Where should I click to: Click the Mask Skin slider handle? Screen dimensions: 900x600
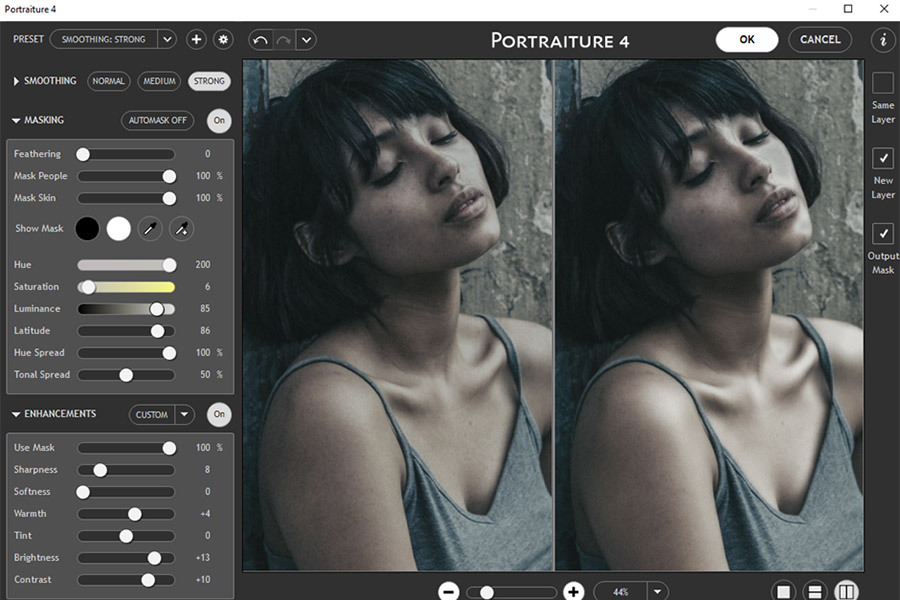point(169,198)
